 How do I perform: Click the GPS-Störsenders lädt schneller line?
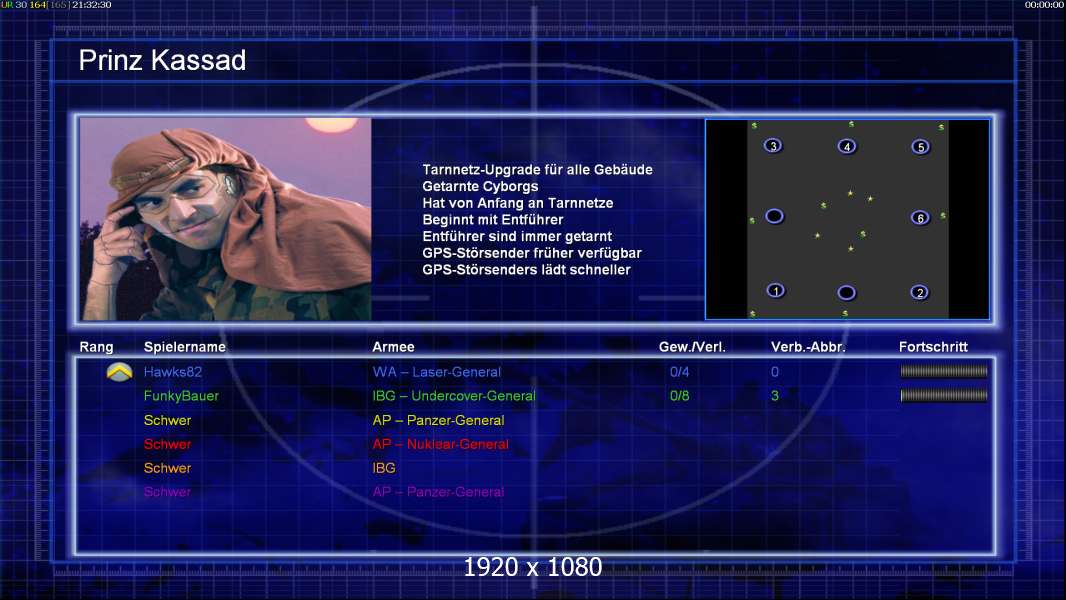click(526, 270)
